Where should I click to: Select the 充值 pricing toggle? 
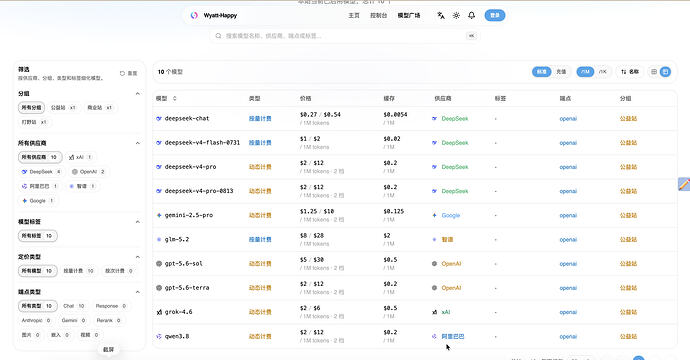point(561,72)
